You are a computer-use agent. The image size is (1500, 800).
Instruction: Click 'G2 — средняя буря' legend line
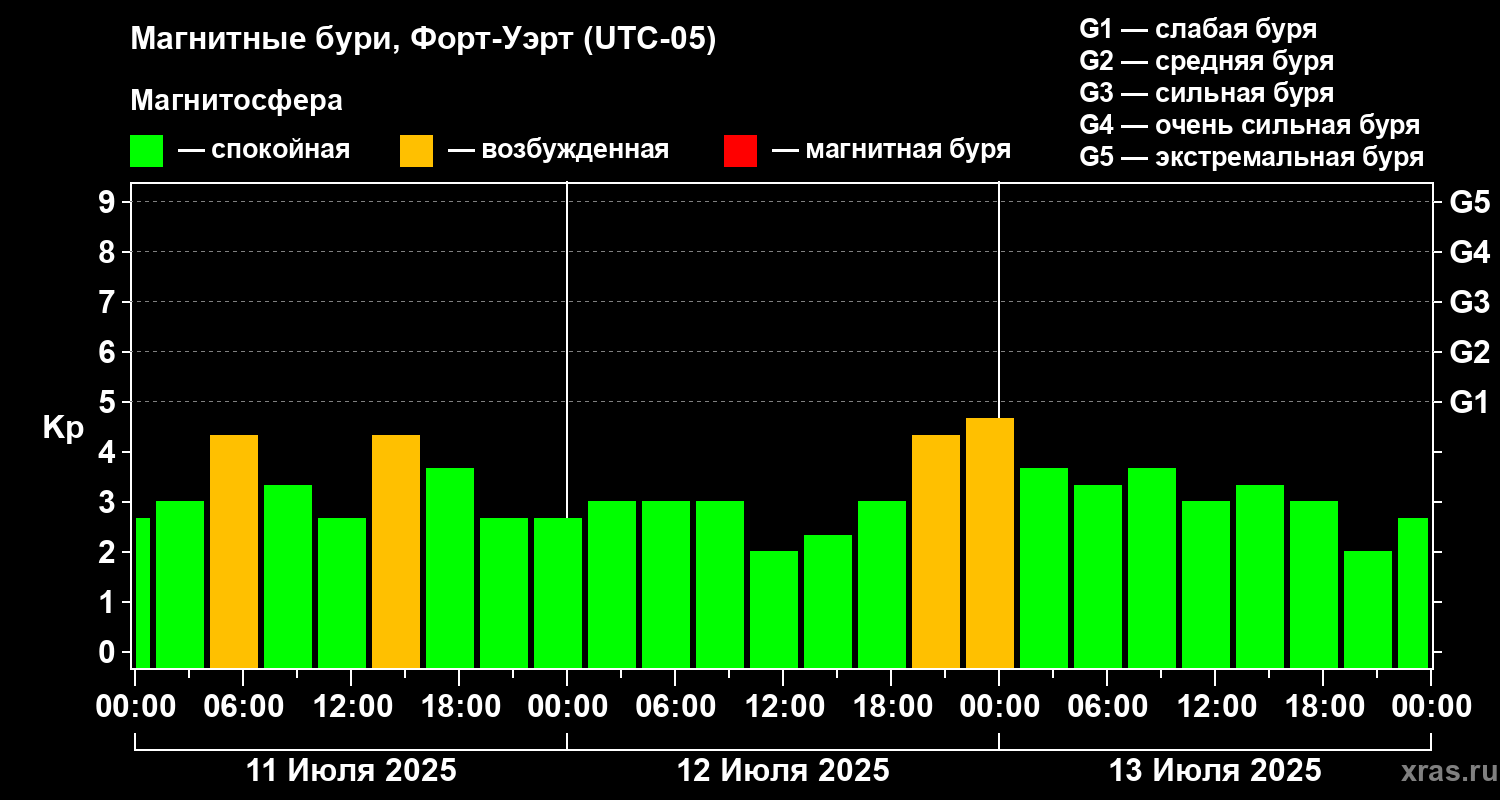point(1207,61)
